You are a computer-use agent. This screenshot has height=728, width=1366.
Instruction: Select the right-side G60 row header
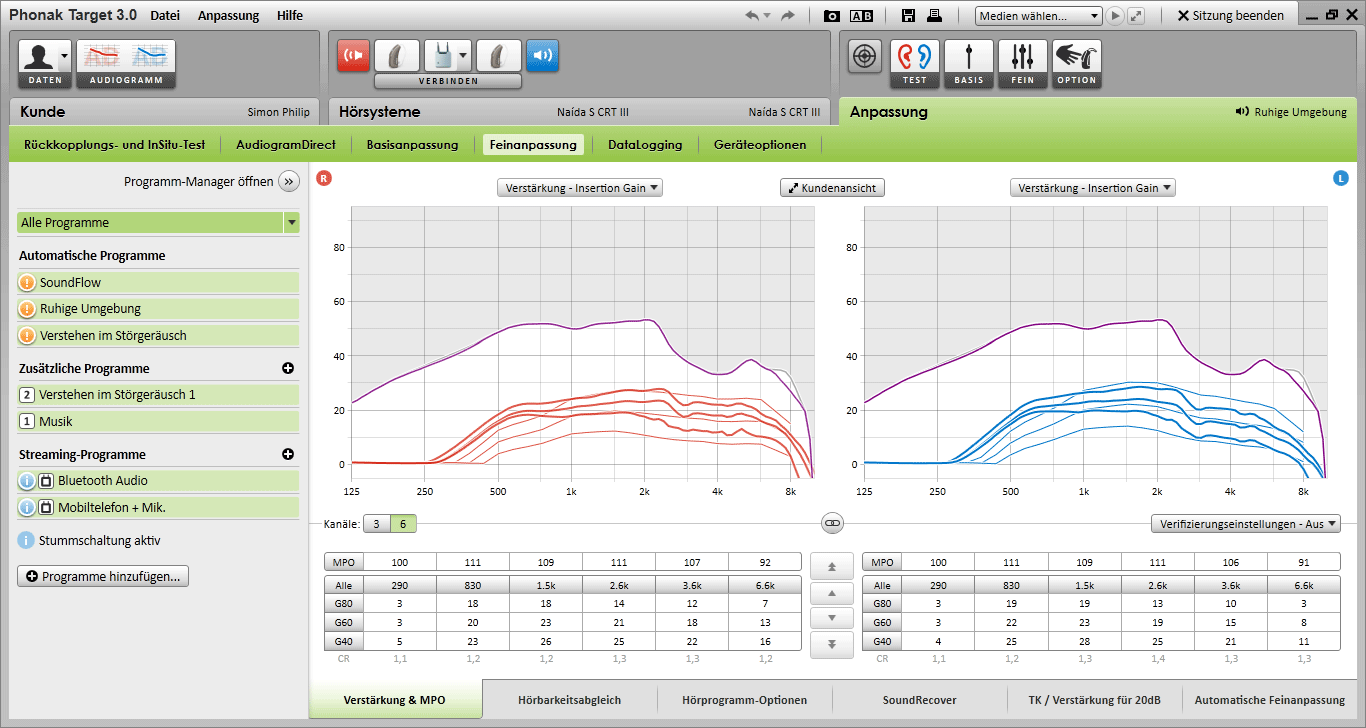344,622
